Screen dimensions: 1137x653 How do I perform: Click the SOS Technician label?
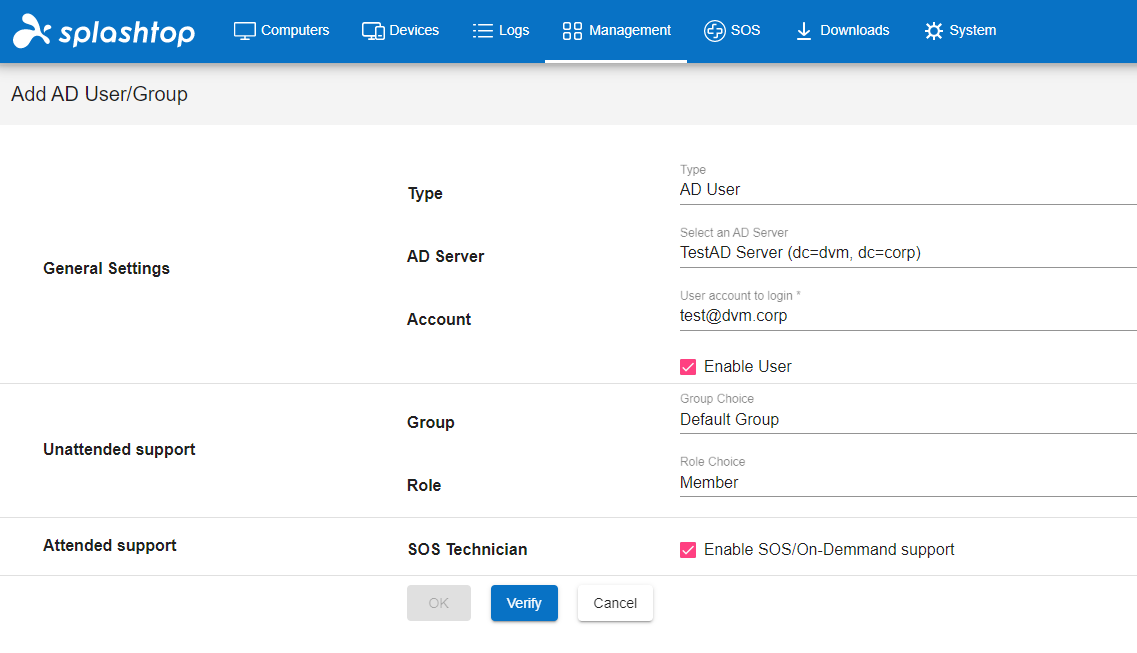click(467, 549)
